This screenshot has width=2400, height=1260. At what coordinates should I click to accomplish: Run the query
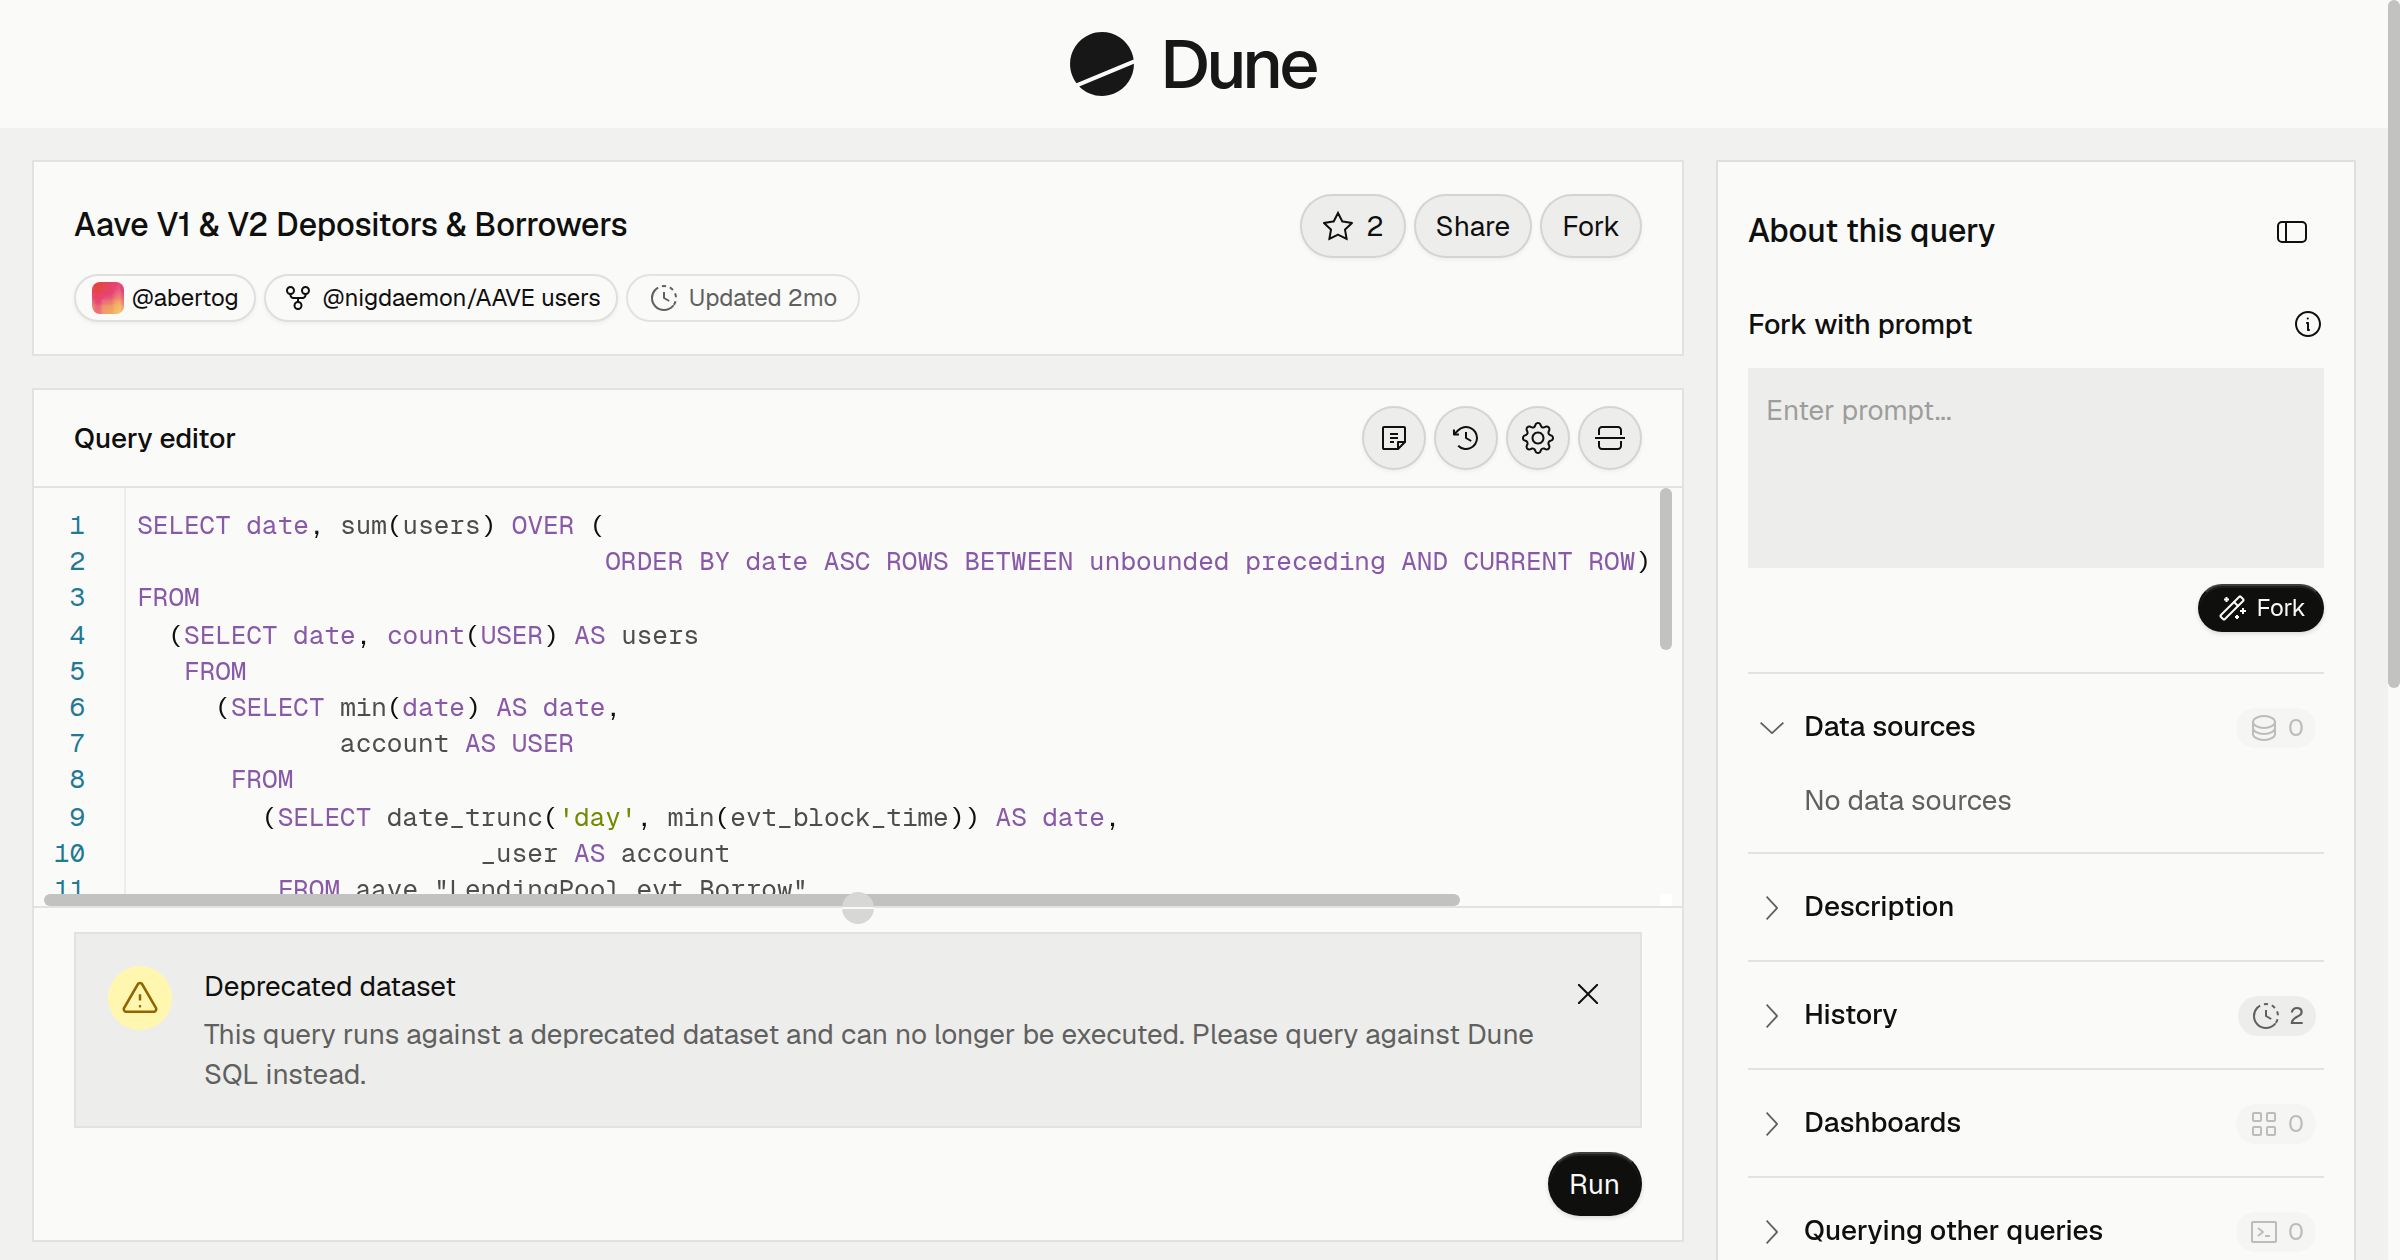tap(1594, 1184)
